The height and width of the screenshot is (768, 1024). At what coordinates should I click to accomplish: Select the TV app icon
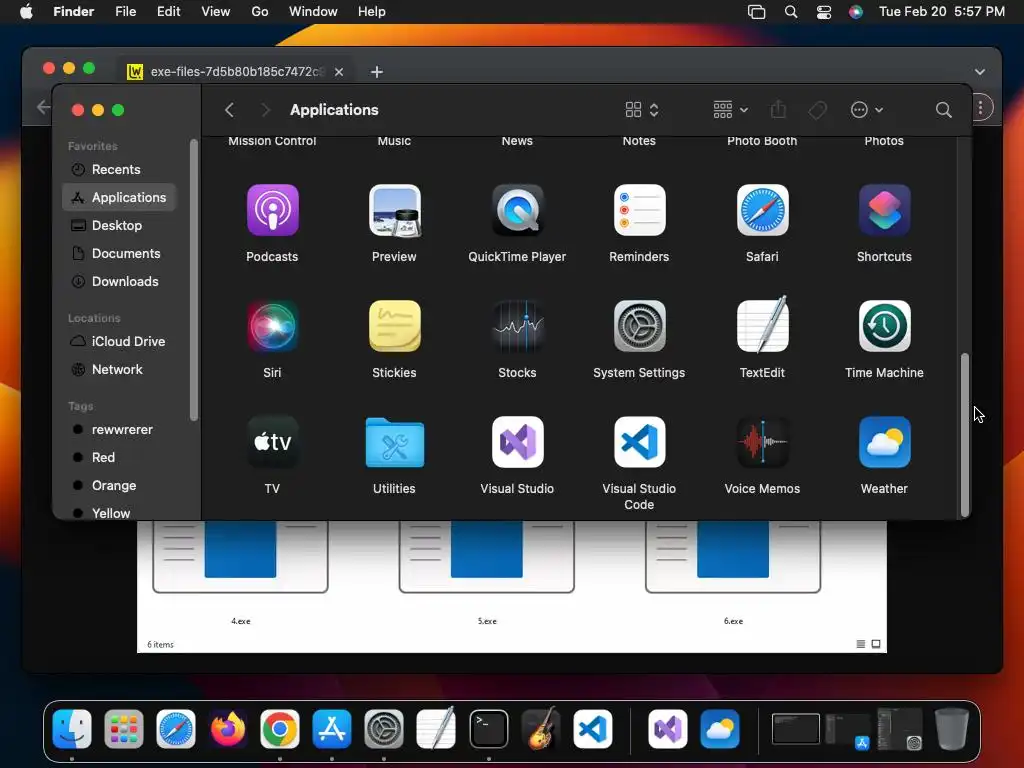(272, 442)
